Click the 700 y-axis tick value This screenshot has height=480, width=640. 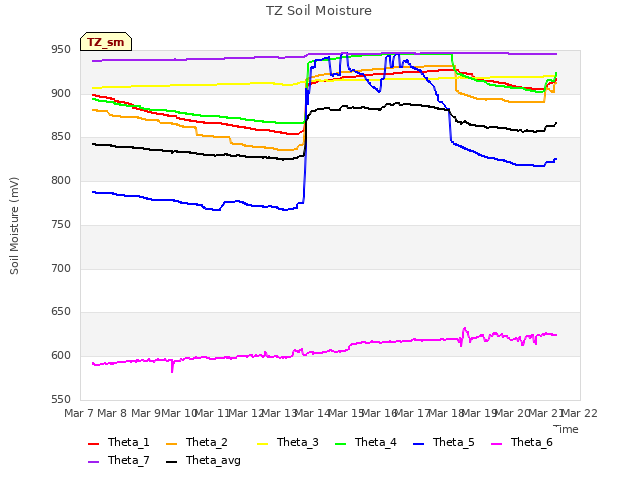coord(61,269)
